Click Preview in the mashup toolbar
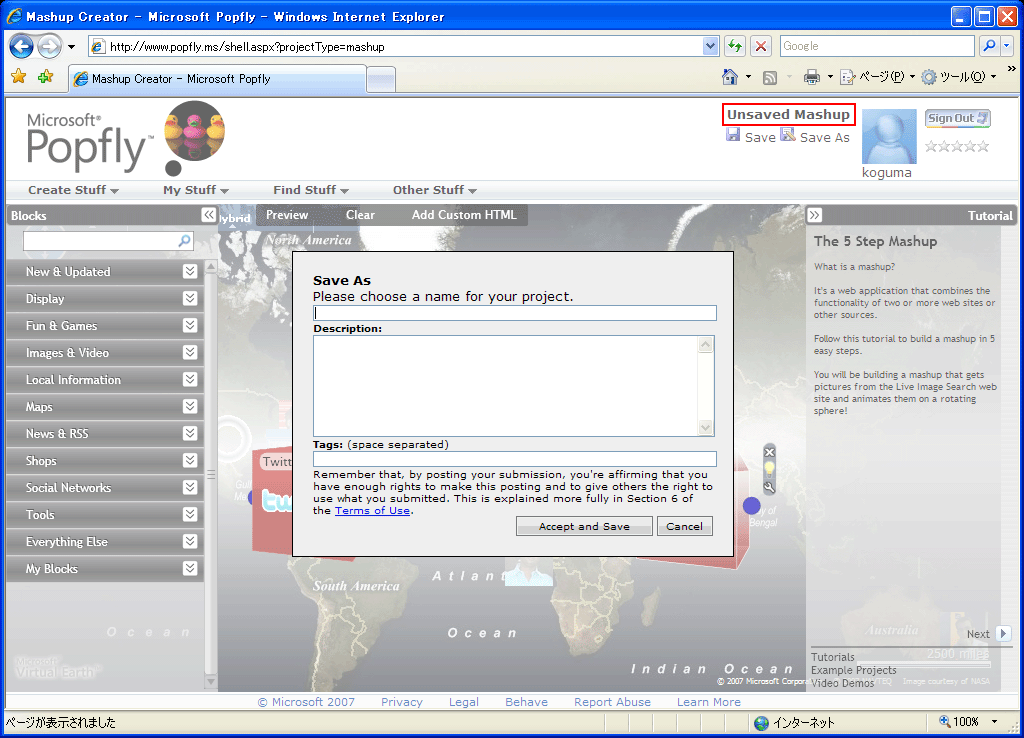Viewport: 1024px width, 738px height. click(287, 215)
